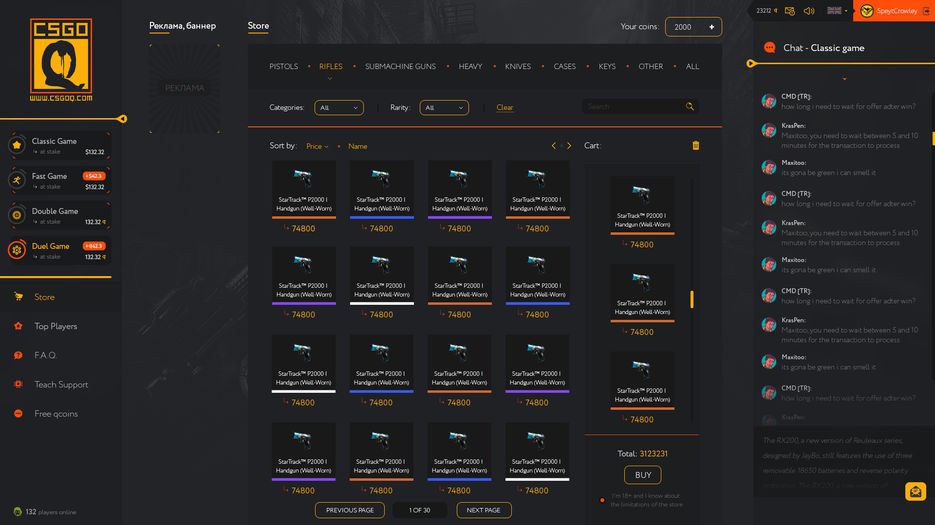
Task: Click the CSGOQ logo
Action: click(61, 60)
